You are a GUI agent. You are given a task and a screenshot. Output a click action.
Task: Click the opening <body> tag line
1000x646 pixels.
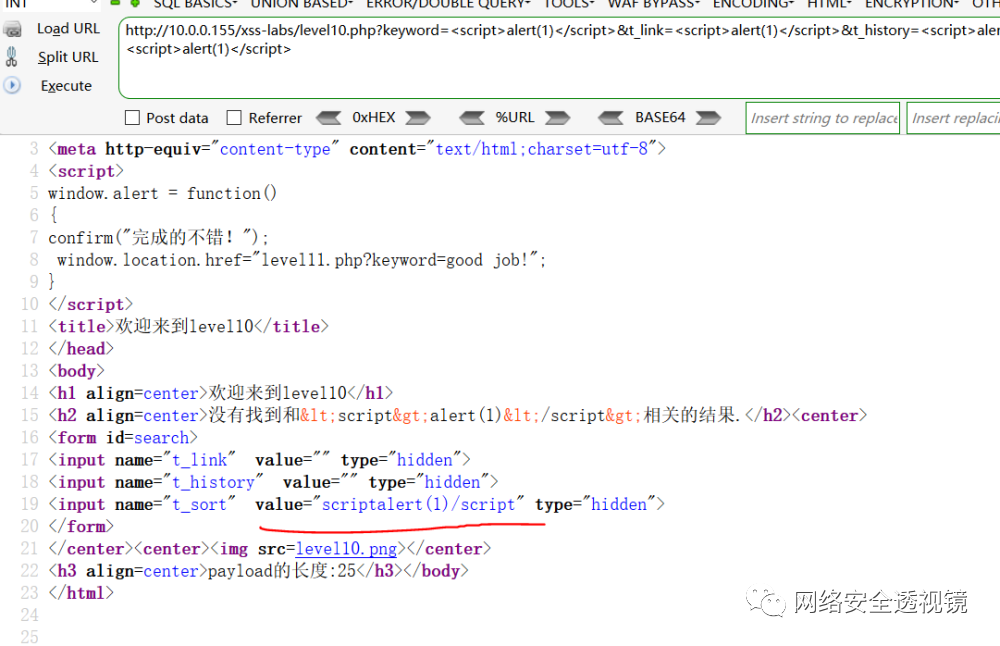coord(77,371)
